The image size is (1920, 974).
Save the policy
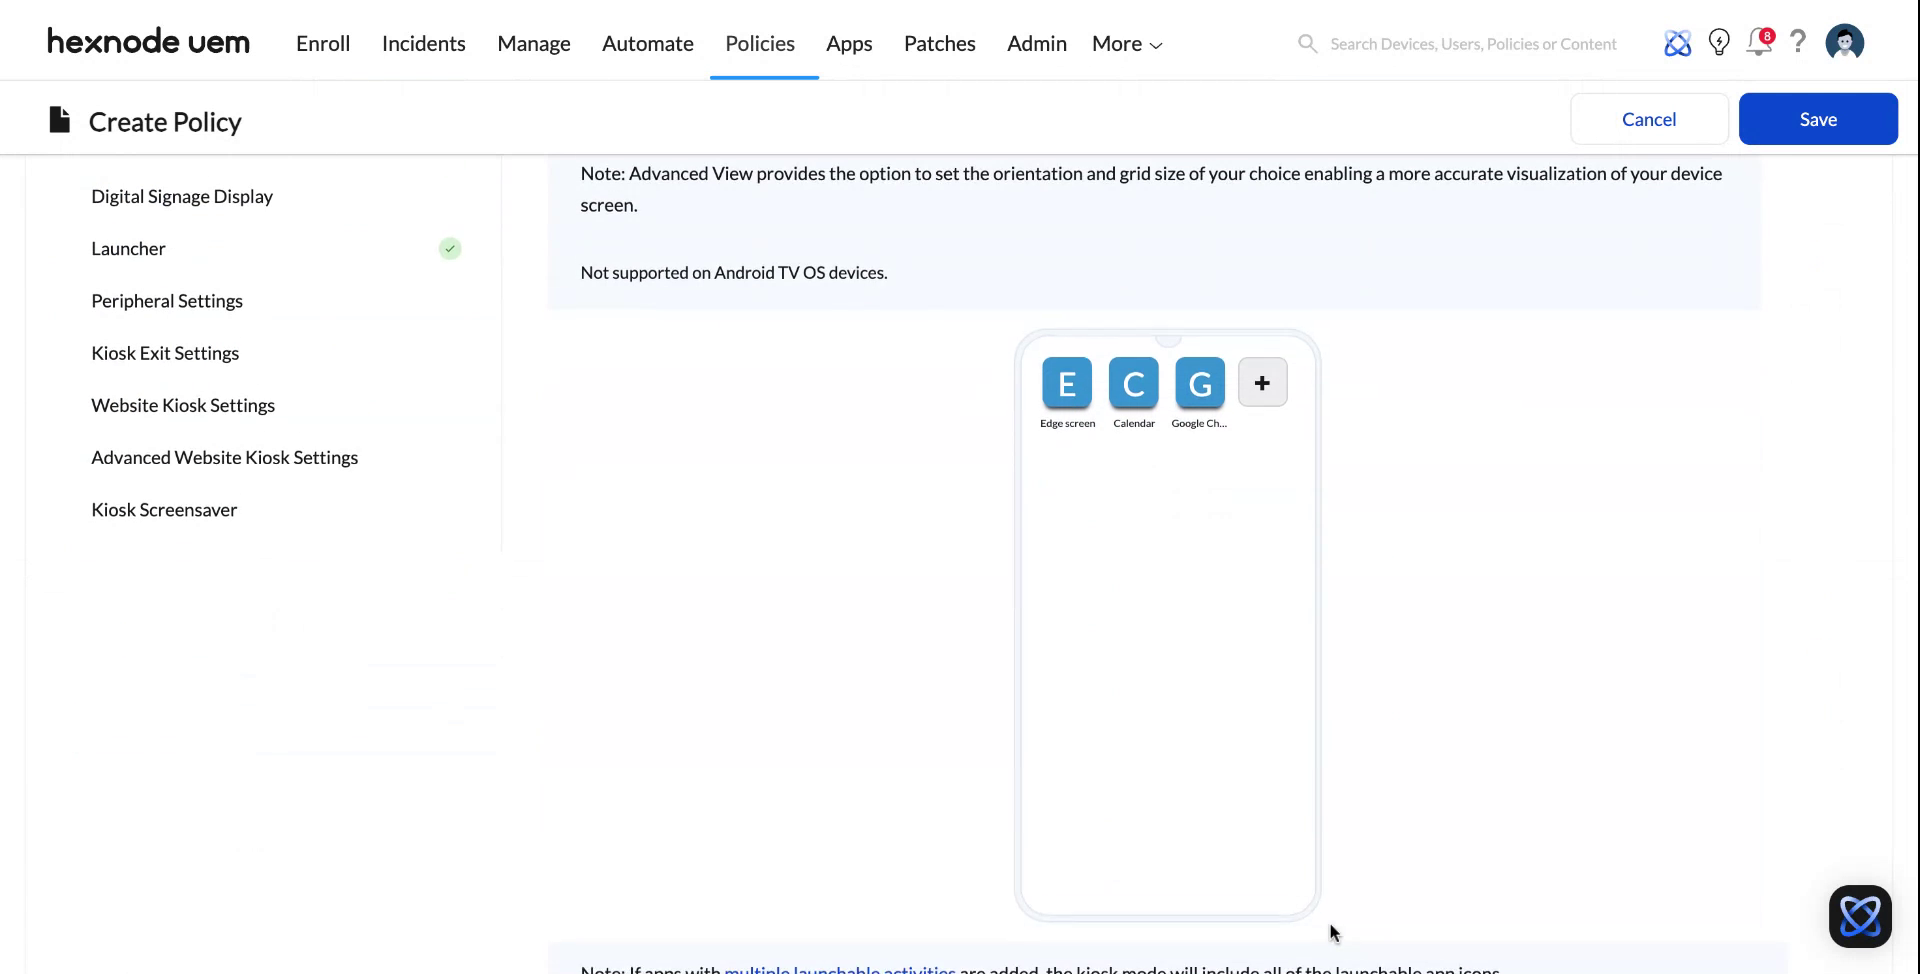point(1818,118)
